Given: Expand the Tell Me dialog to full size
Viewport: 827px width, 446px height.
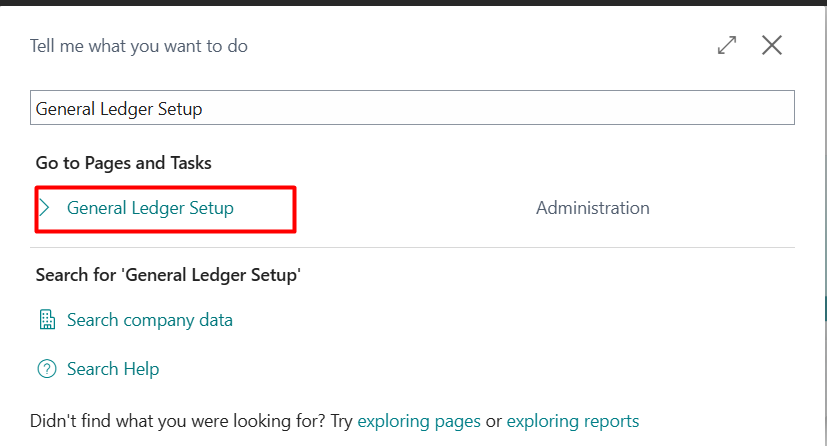Looking at the screenshot, I should point(727,45).
